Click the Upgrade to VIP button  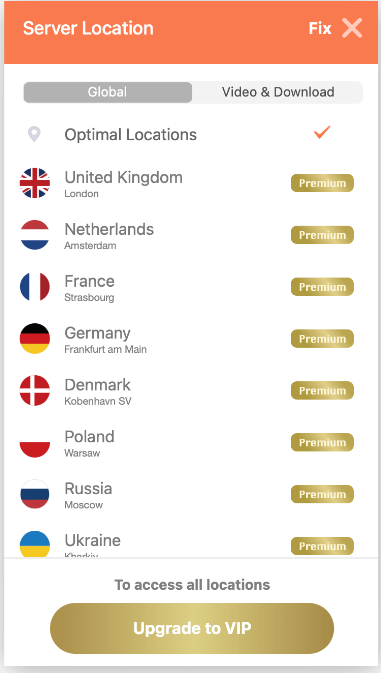(x=192, y=628)
